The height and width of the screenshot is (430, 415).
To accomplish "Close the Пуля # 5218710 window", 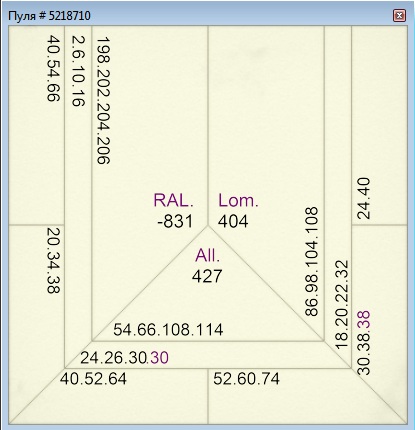I will (x=399, y=15).
